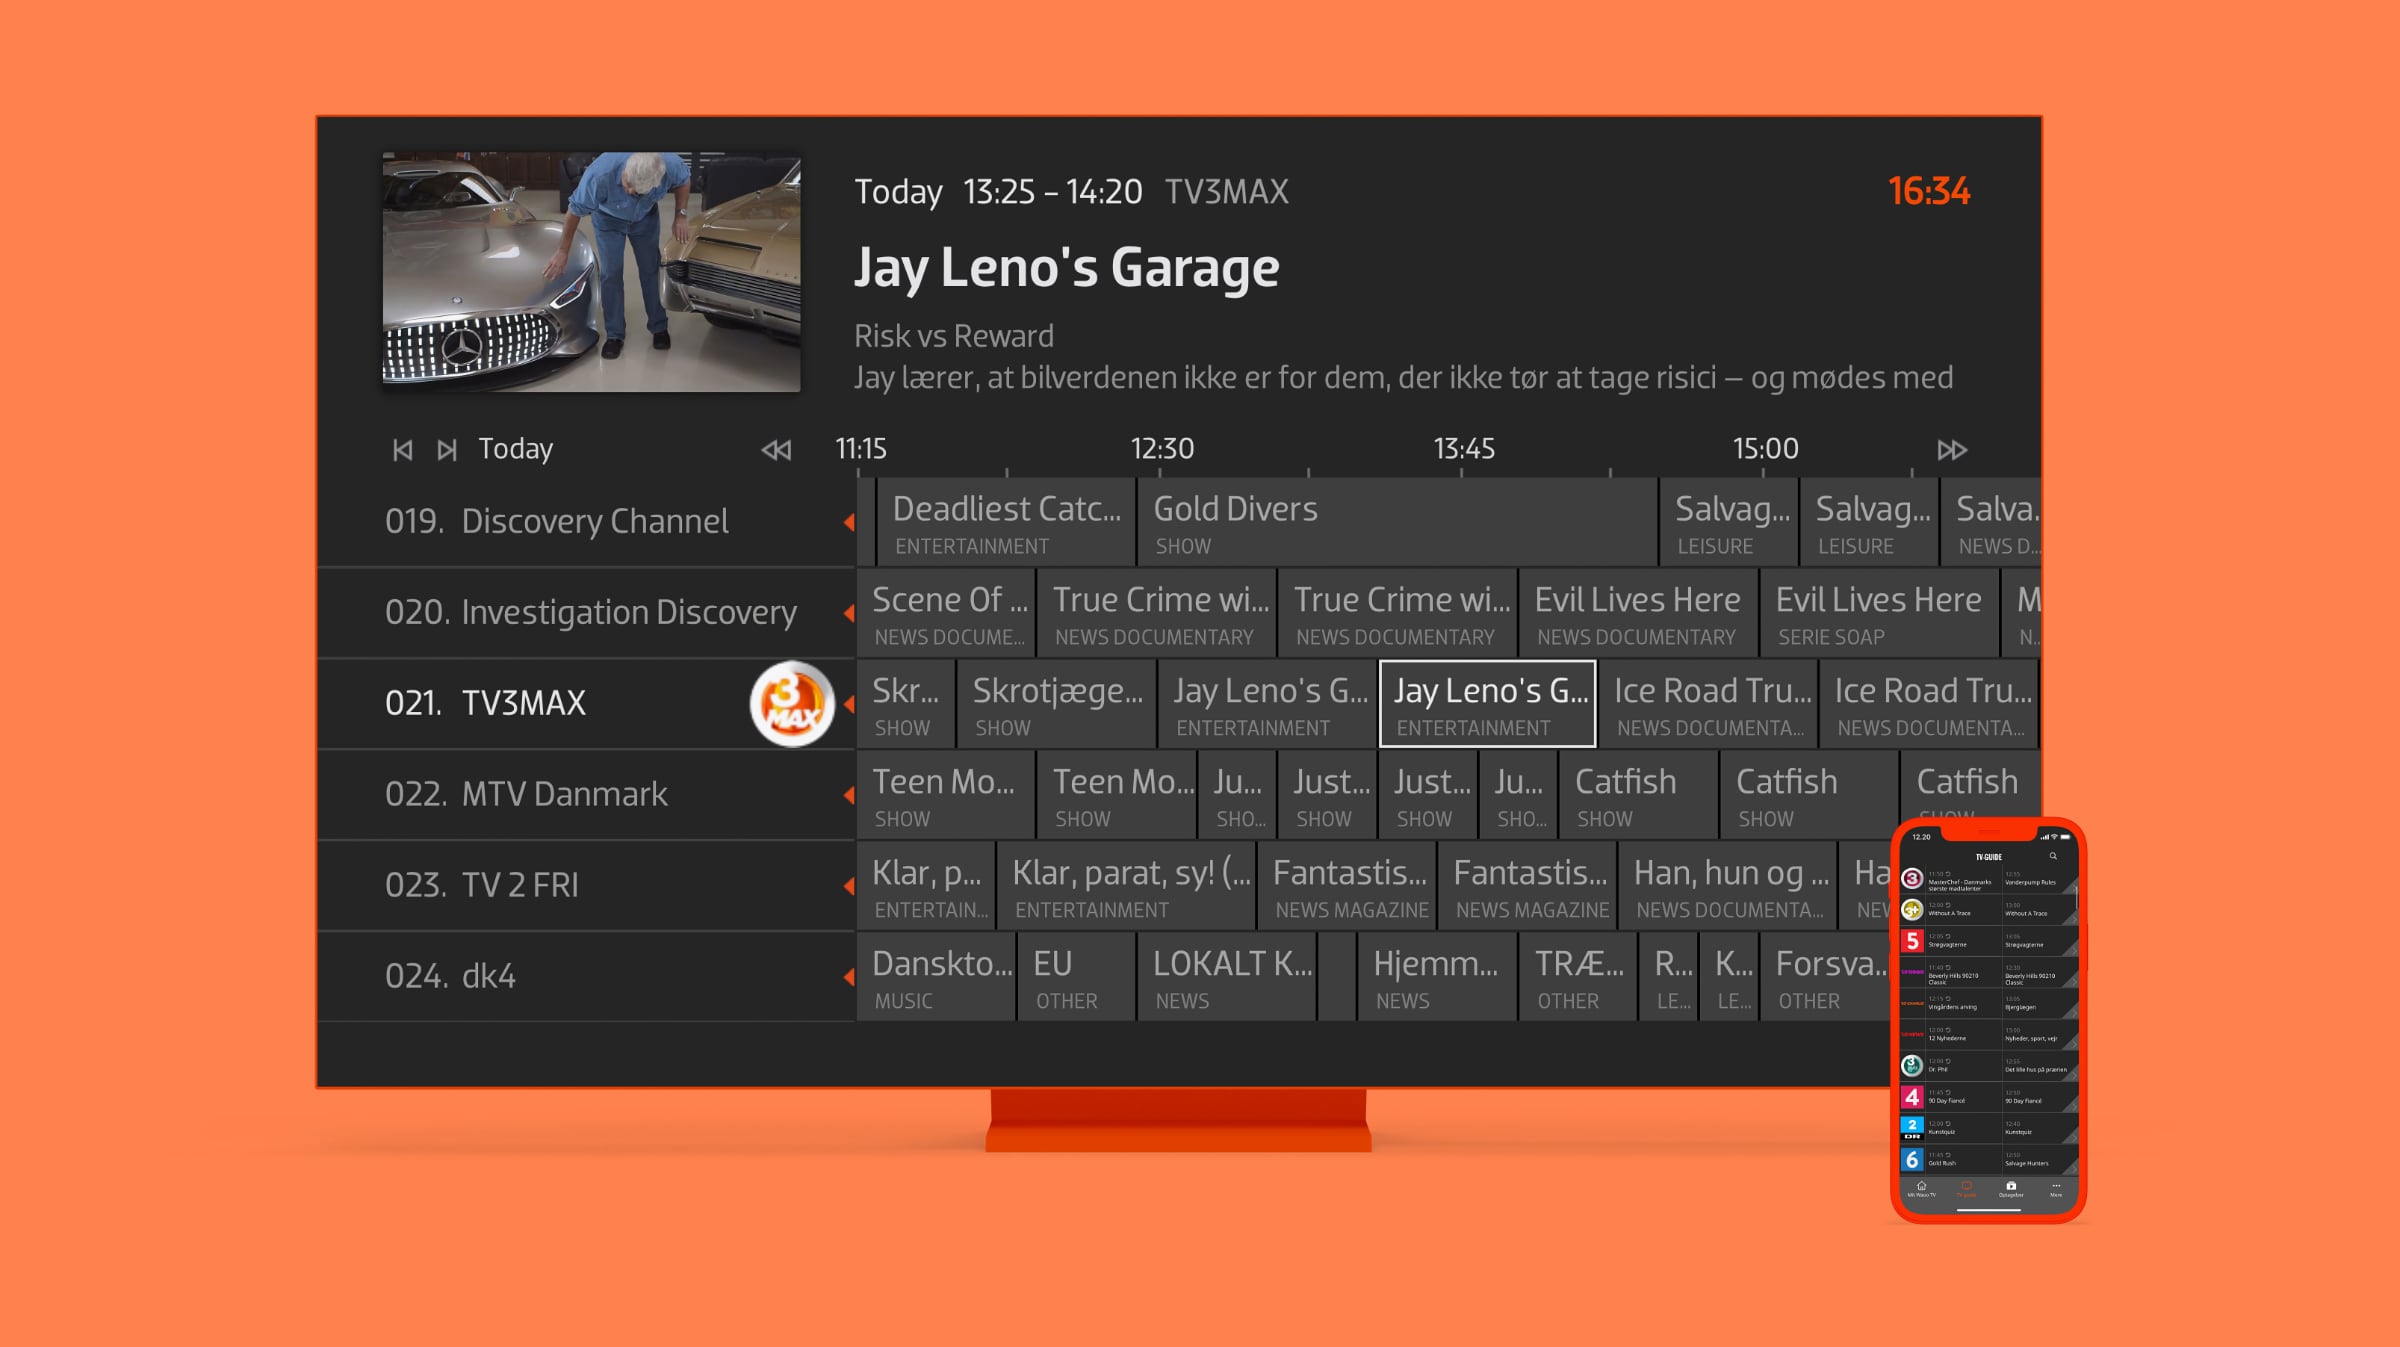Jump to the previous day icon
This screenshot has height=1347, width=2400.
402,450
